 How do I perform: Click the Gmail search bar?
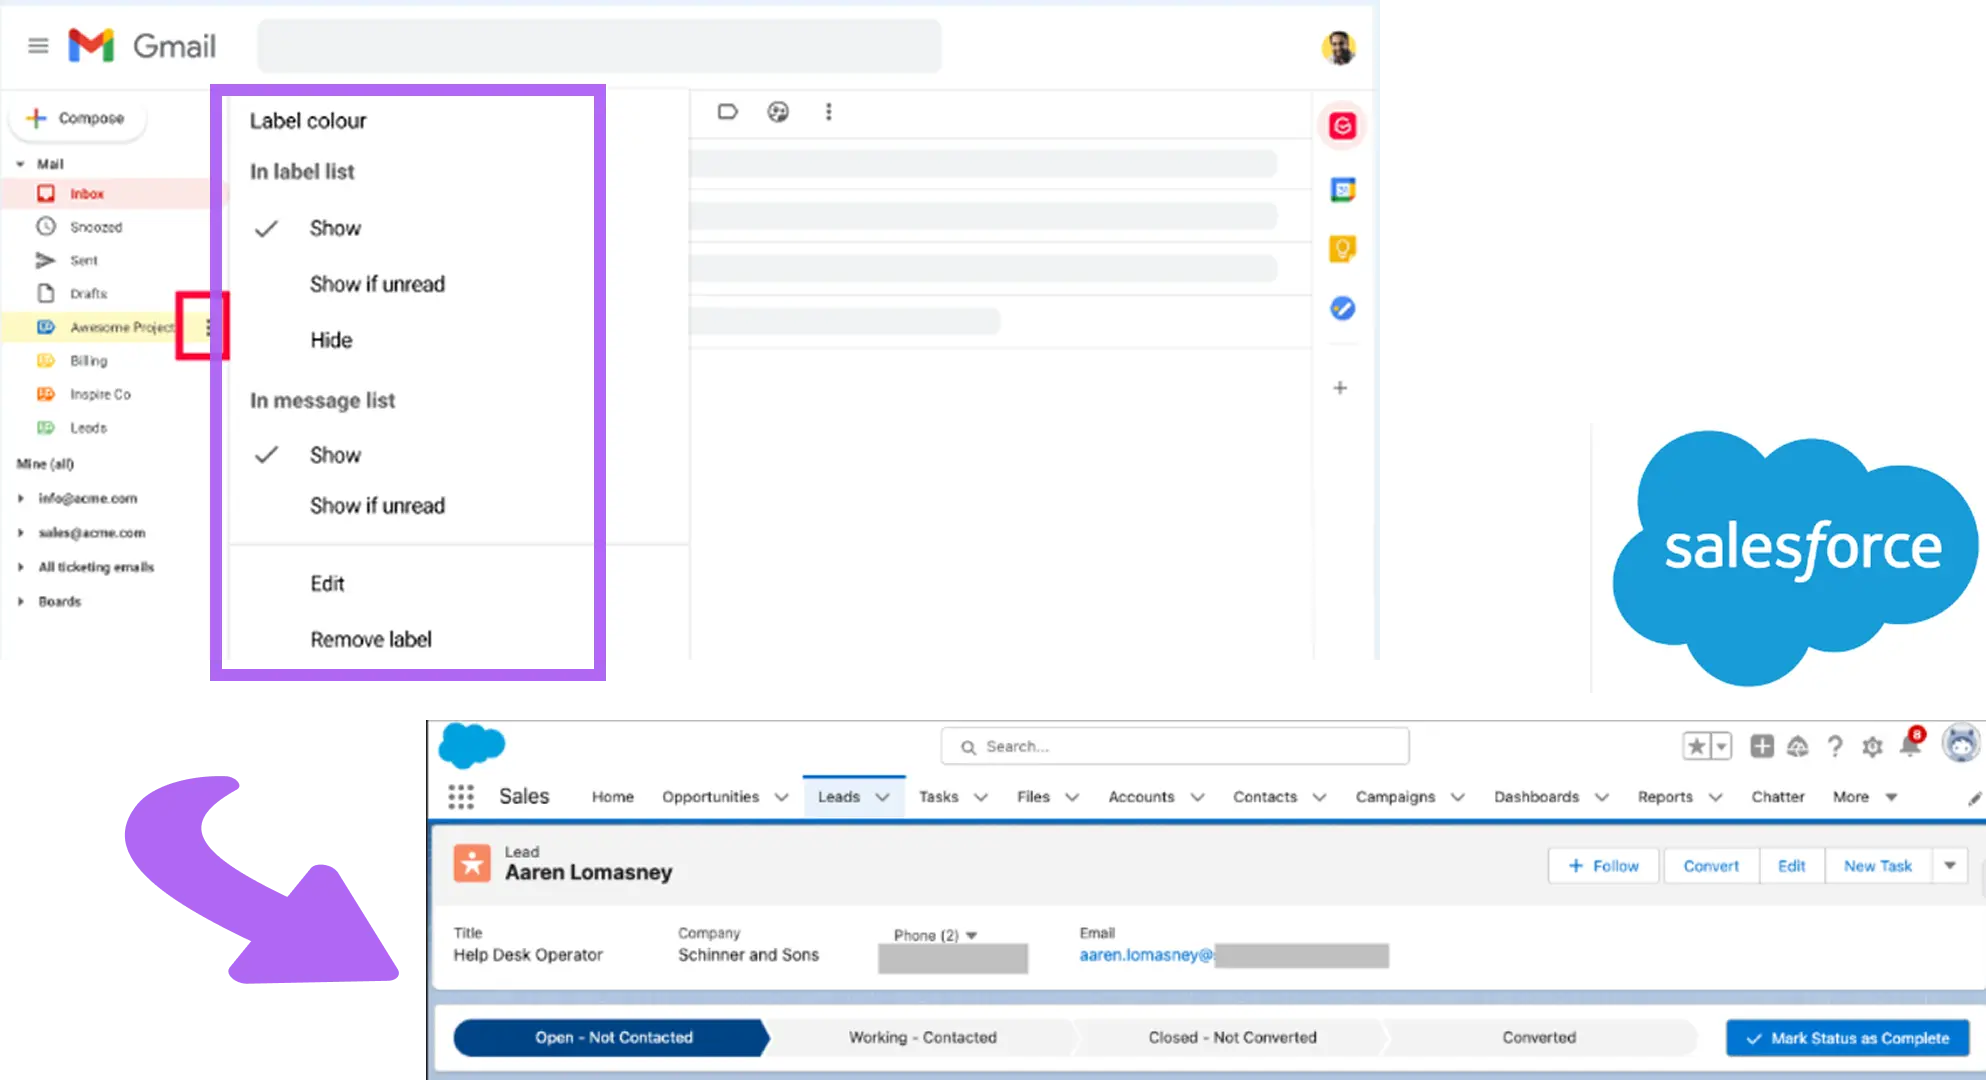(x=599, y=46)
